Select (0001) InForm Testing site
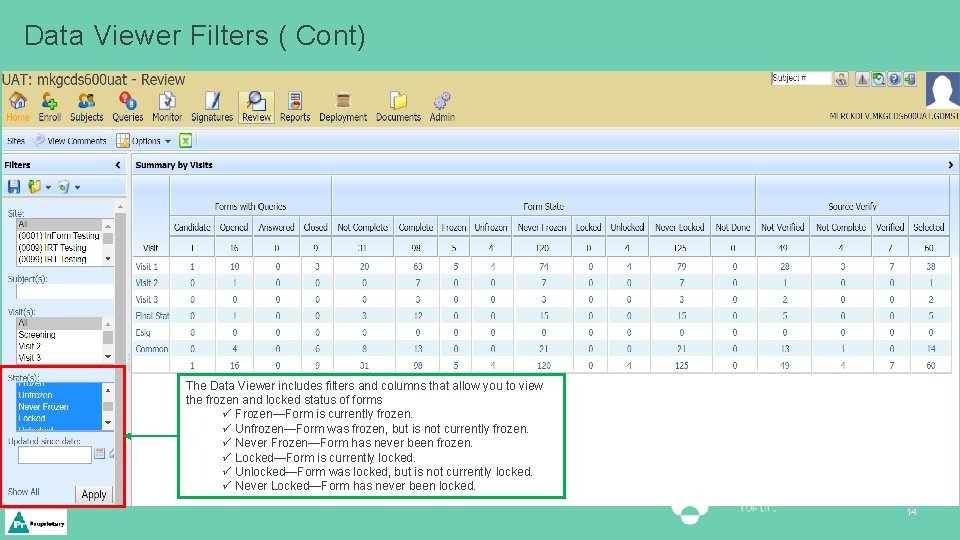Image resolution: width=960 pixels, height=540 pixels. pos(59,236)
